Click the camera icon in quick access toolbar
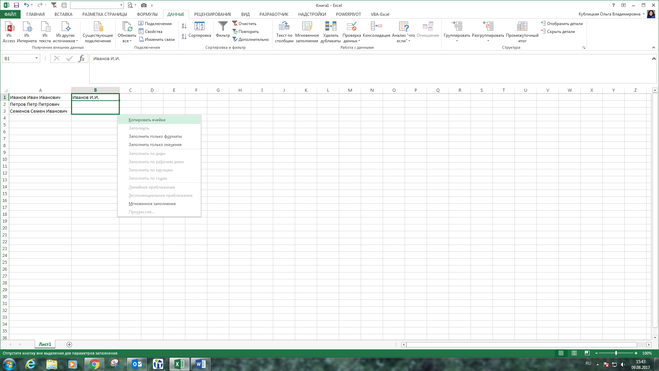The height and width of the screenshot is (371, 659). 144,5
